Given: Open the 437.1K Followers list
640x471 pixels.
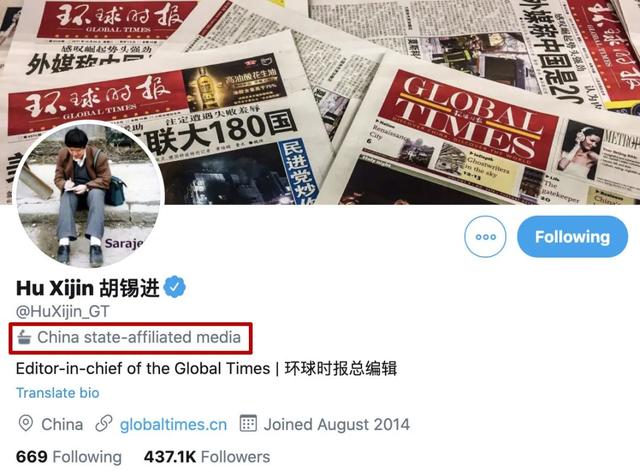Looking at the screenshot, I should pos(207,457).
